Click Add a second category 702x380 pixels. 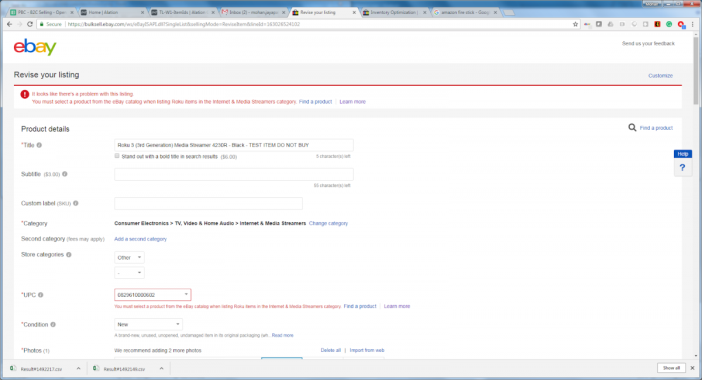(x=140, y=239)
